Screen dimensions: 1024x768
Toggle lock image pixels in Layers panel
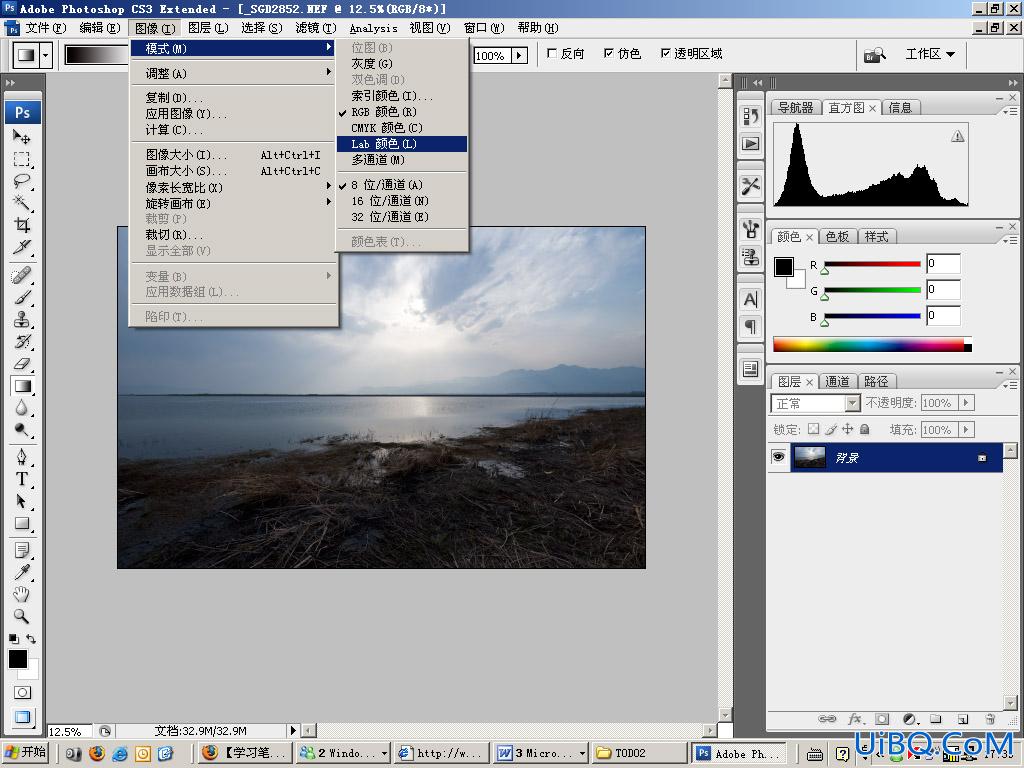[831, 429]
